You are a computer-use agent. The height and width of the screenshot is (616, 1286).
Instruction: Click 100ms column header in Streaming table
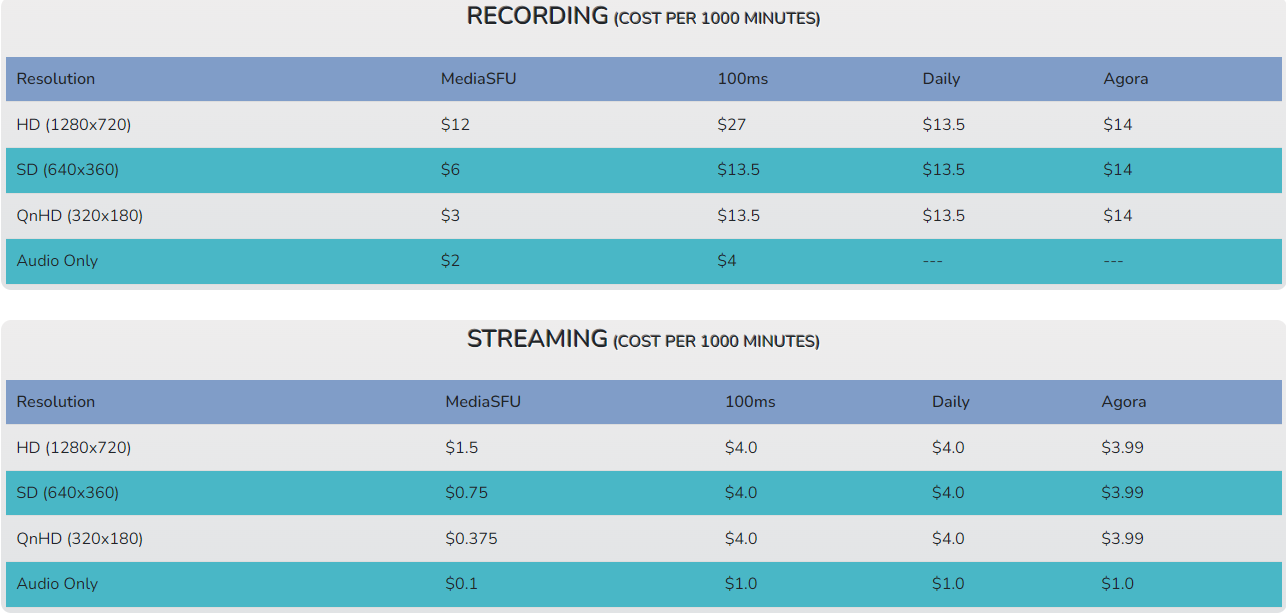[749, 402]
